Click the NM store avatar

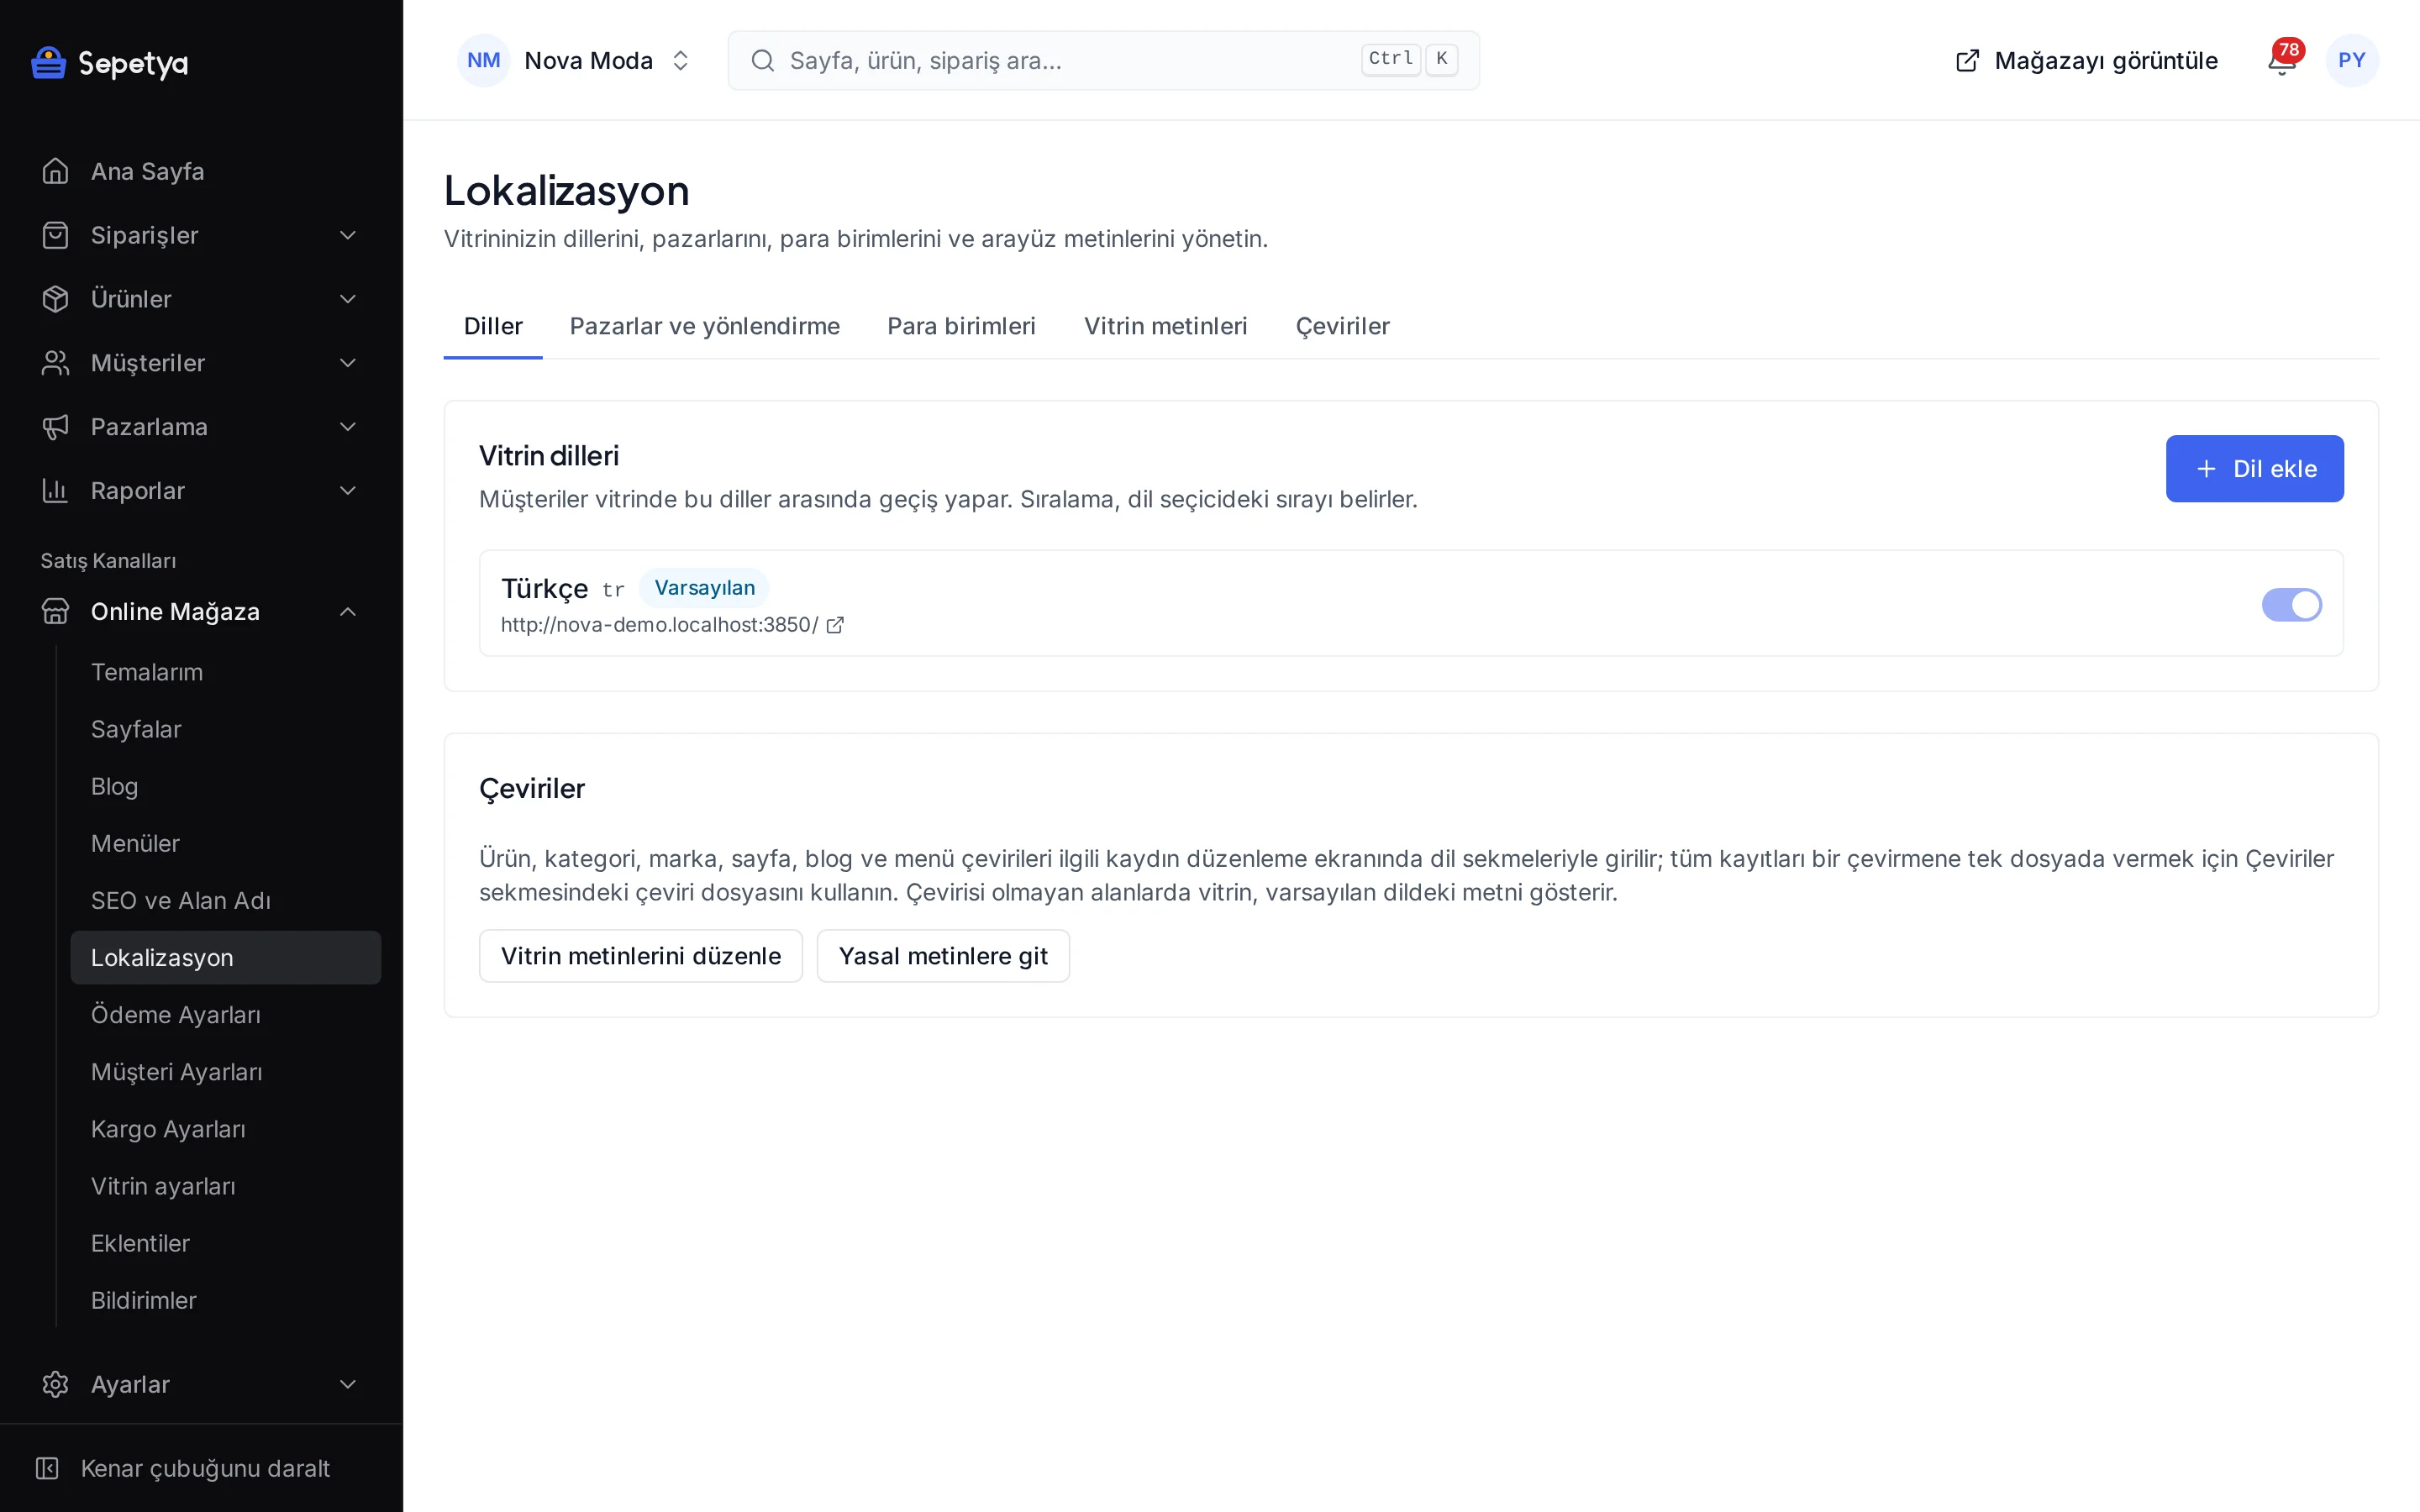click(484, 60)
